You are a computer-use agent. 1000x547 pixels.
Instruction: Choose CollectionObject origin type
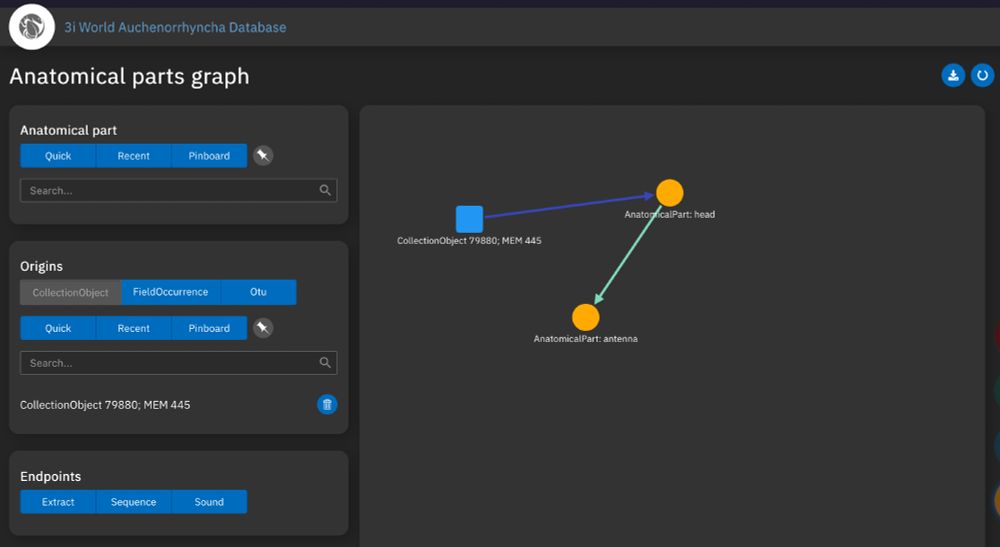[70, 292]
